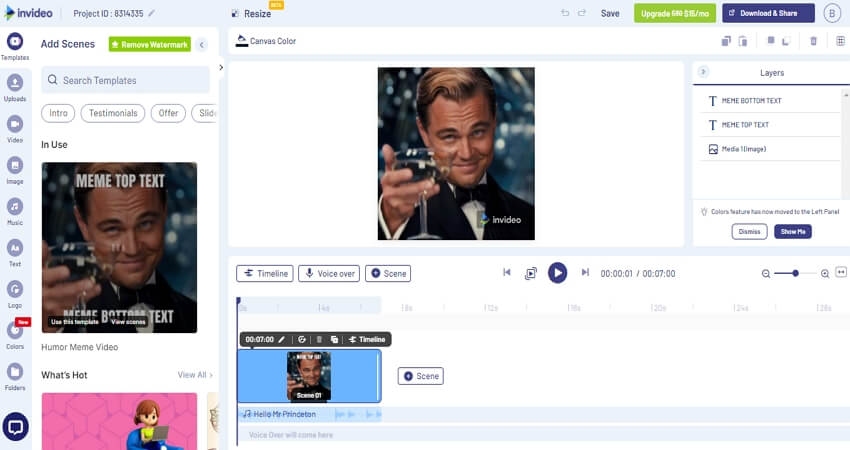This screenshot has width=850, height=450.
Task: Open the Image library in sidebar
Action: point(15,170)
